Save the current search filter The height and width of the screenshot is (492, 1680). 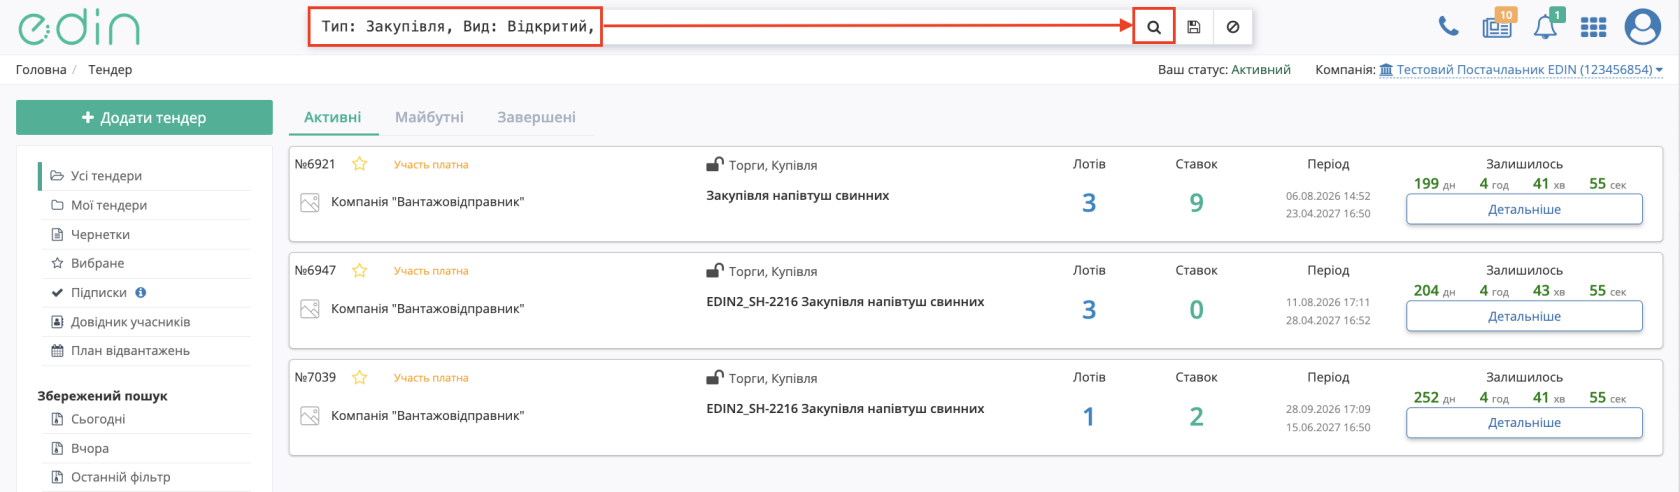[1194, 27]
